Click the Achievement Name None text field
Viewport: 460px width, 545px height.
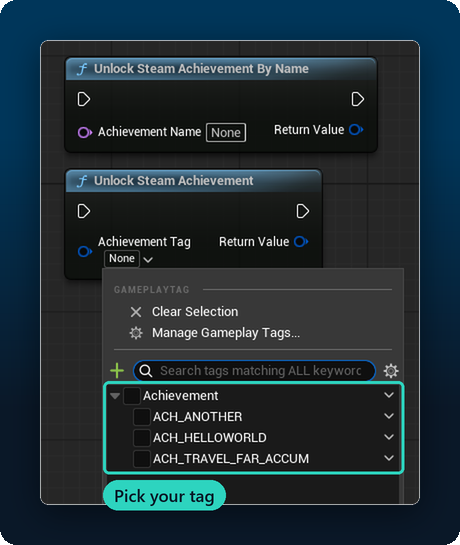[226, 132]
